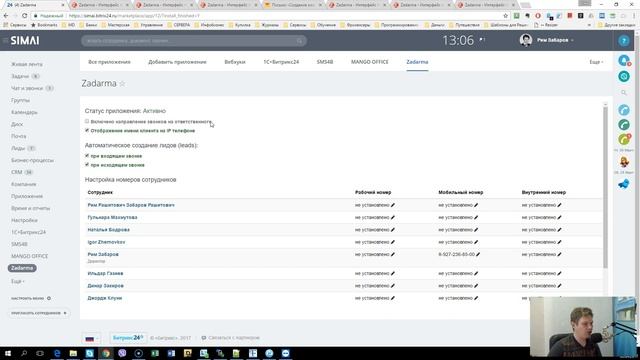Screen dimensions: 640x360
Task: Open employee Гульнара Махмутова profile link
Action: click(112, 218)
